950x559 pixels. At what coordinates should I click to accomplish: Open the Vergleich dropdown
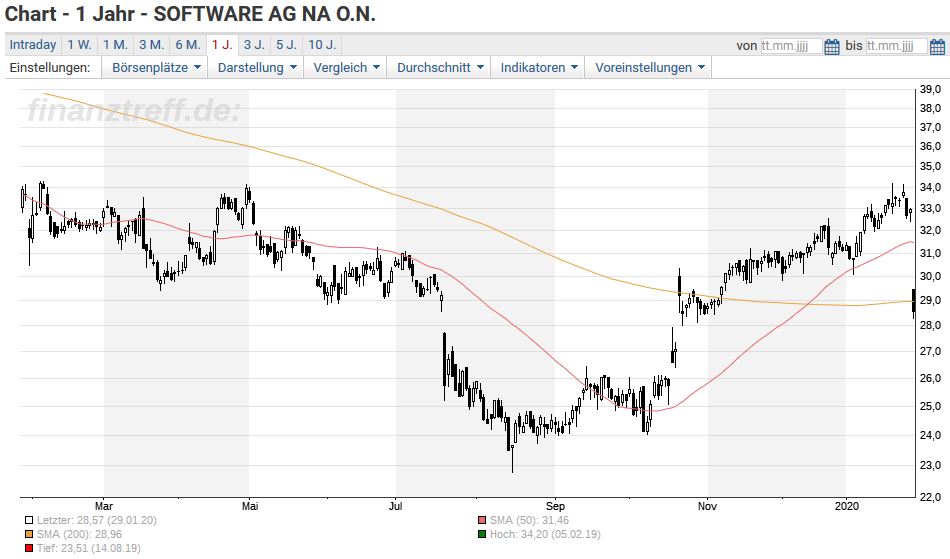(x=345, y=68)
